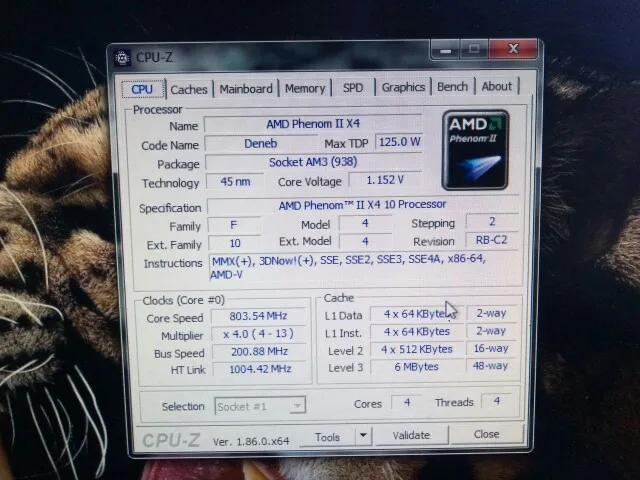Click the CPU-Z title bar icon
Image resolution: width=640 pixels, height=480 pixels.
pyautogui.click(x=122, y=58)
